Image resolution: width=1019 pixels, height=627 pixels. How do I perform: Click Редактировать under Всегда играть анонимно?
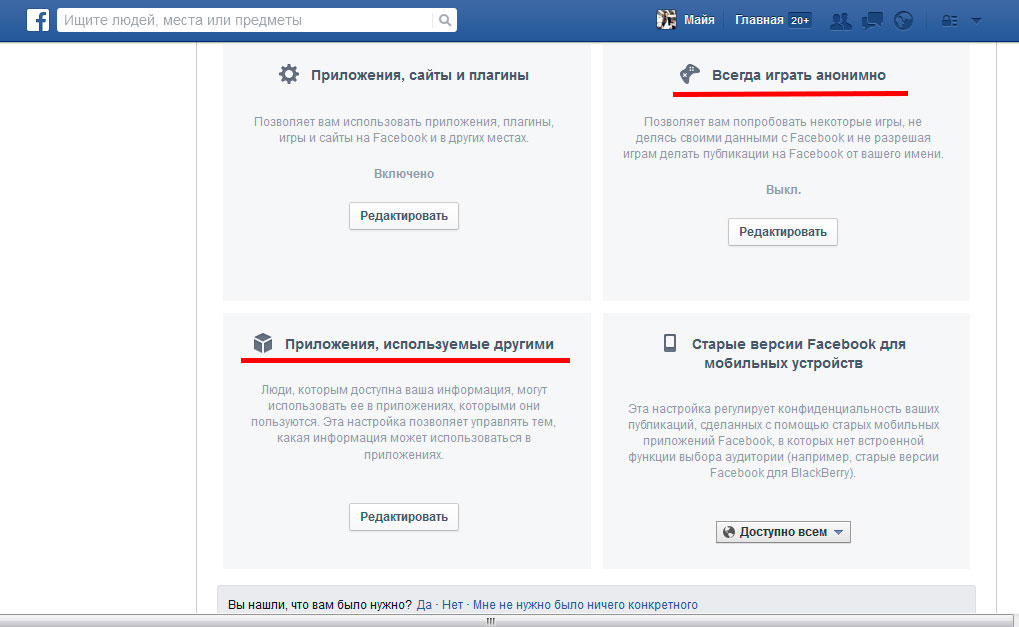pos(782,232)
